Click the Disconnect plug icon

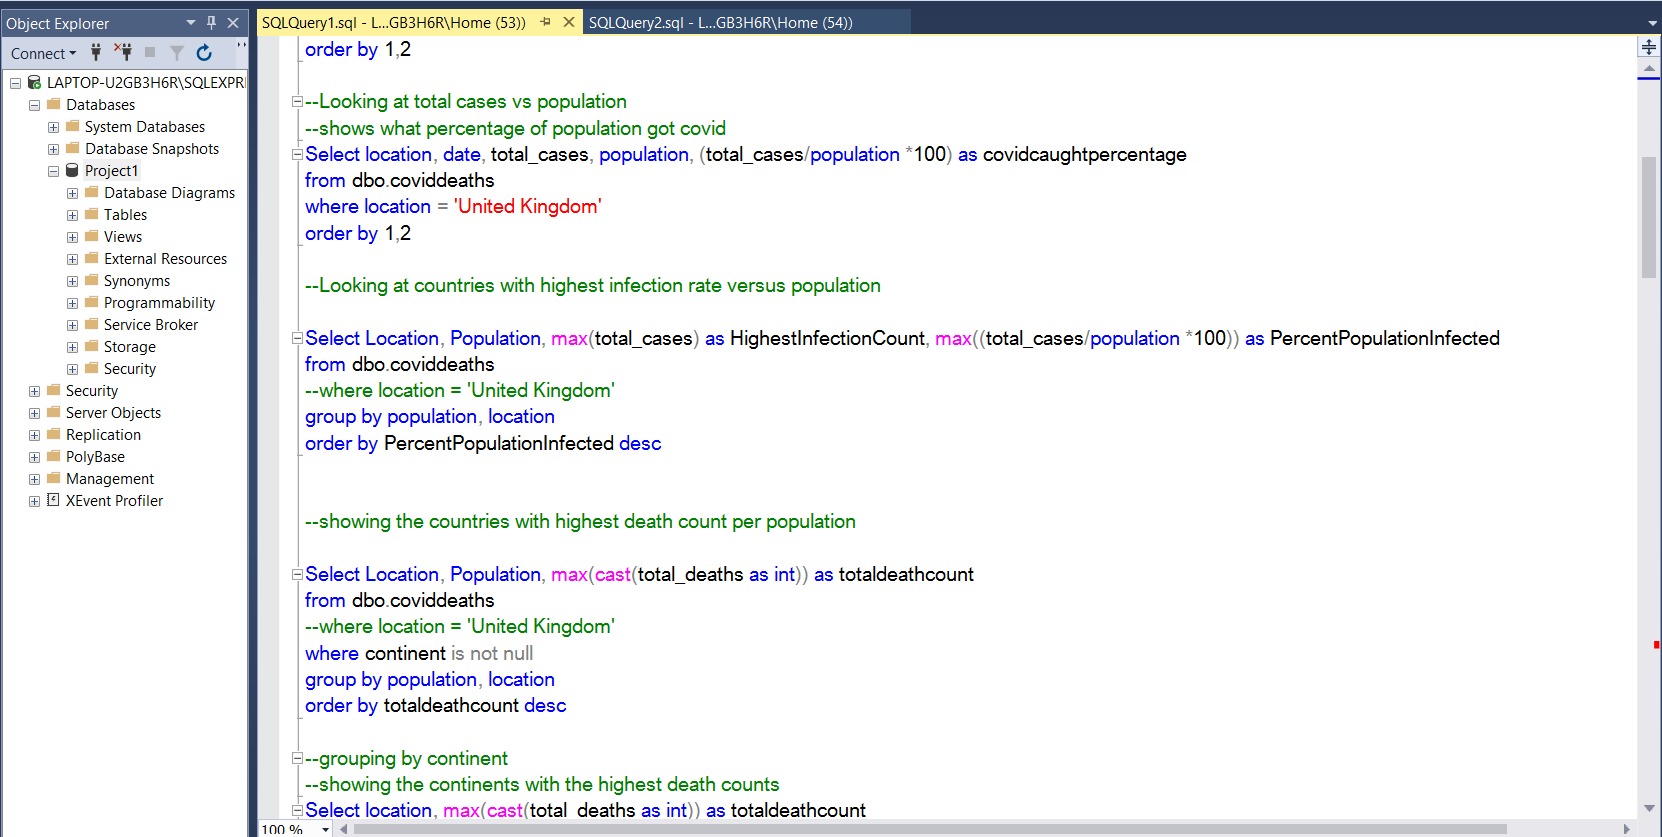click(123, 52)
